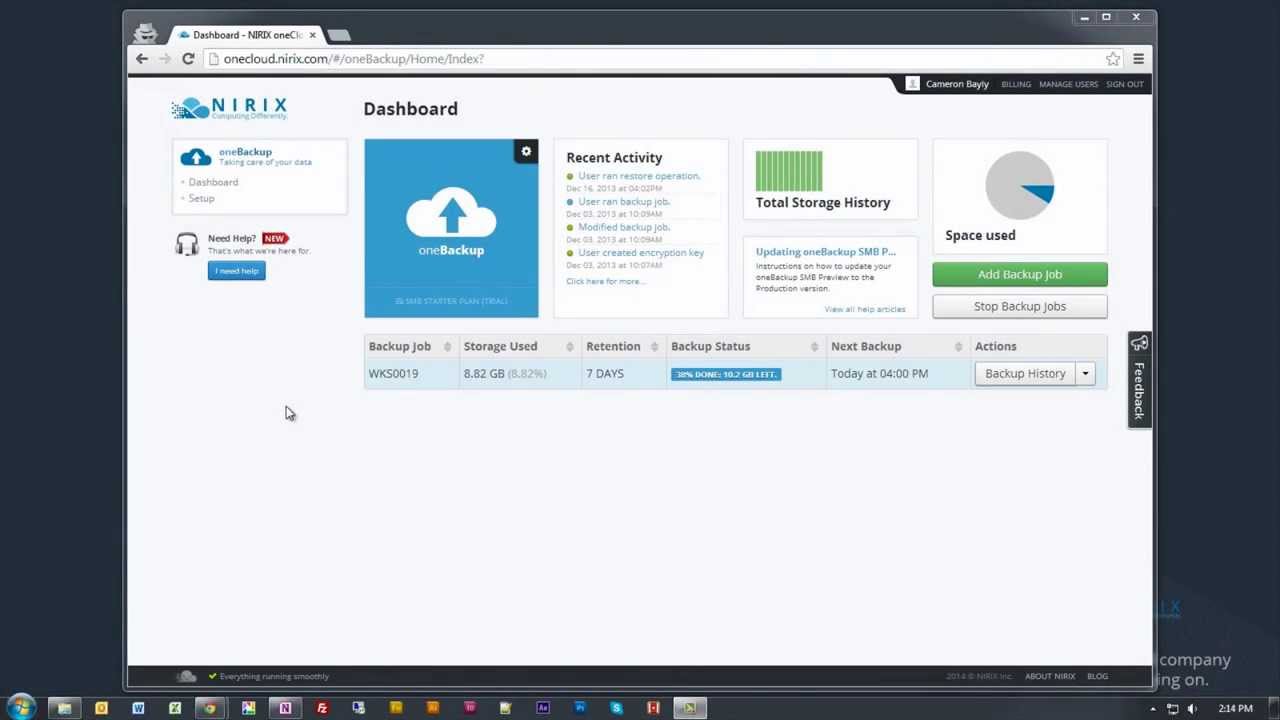Open Excel from the taskbar

[175, 708]
